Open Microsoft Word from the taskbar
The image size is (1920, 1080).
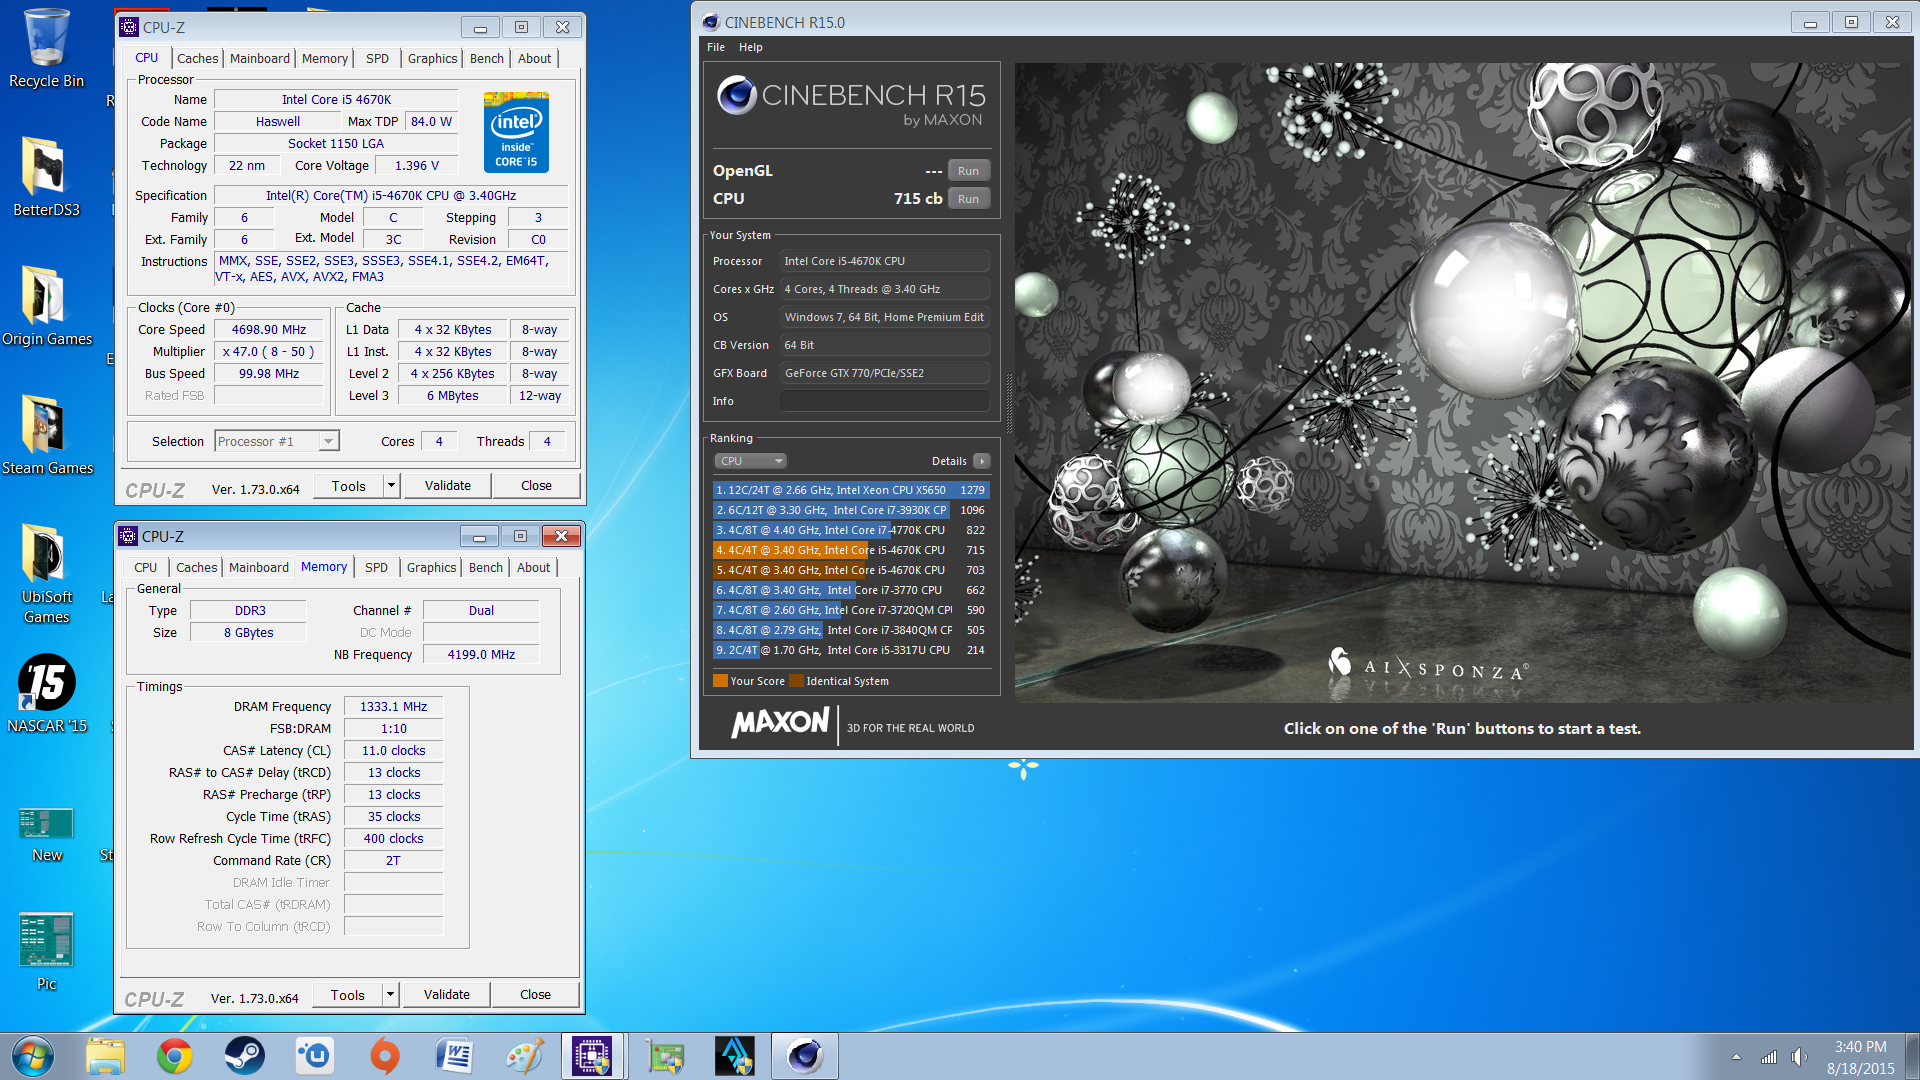tap(455, 1056)
